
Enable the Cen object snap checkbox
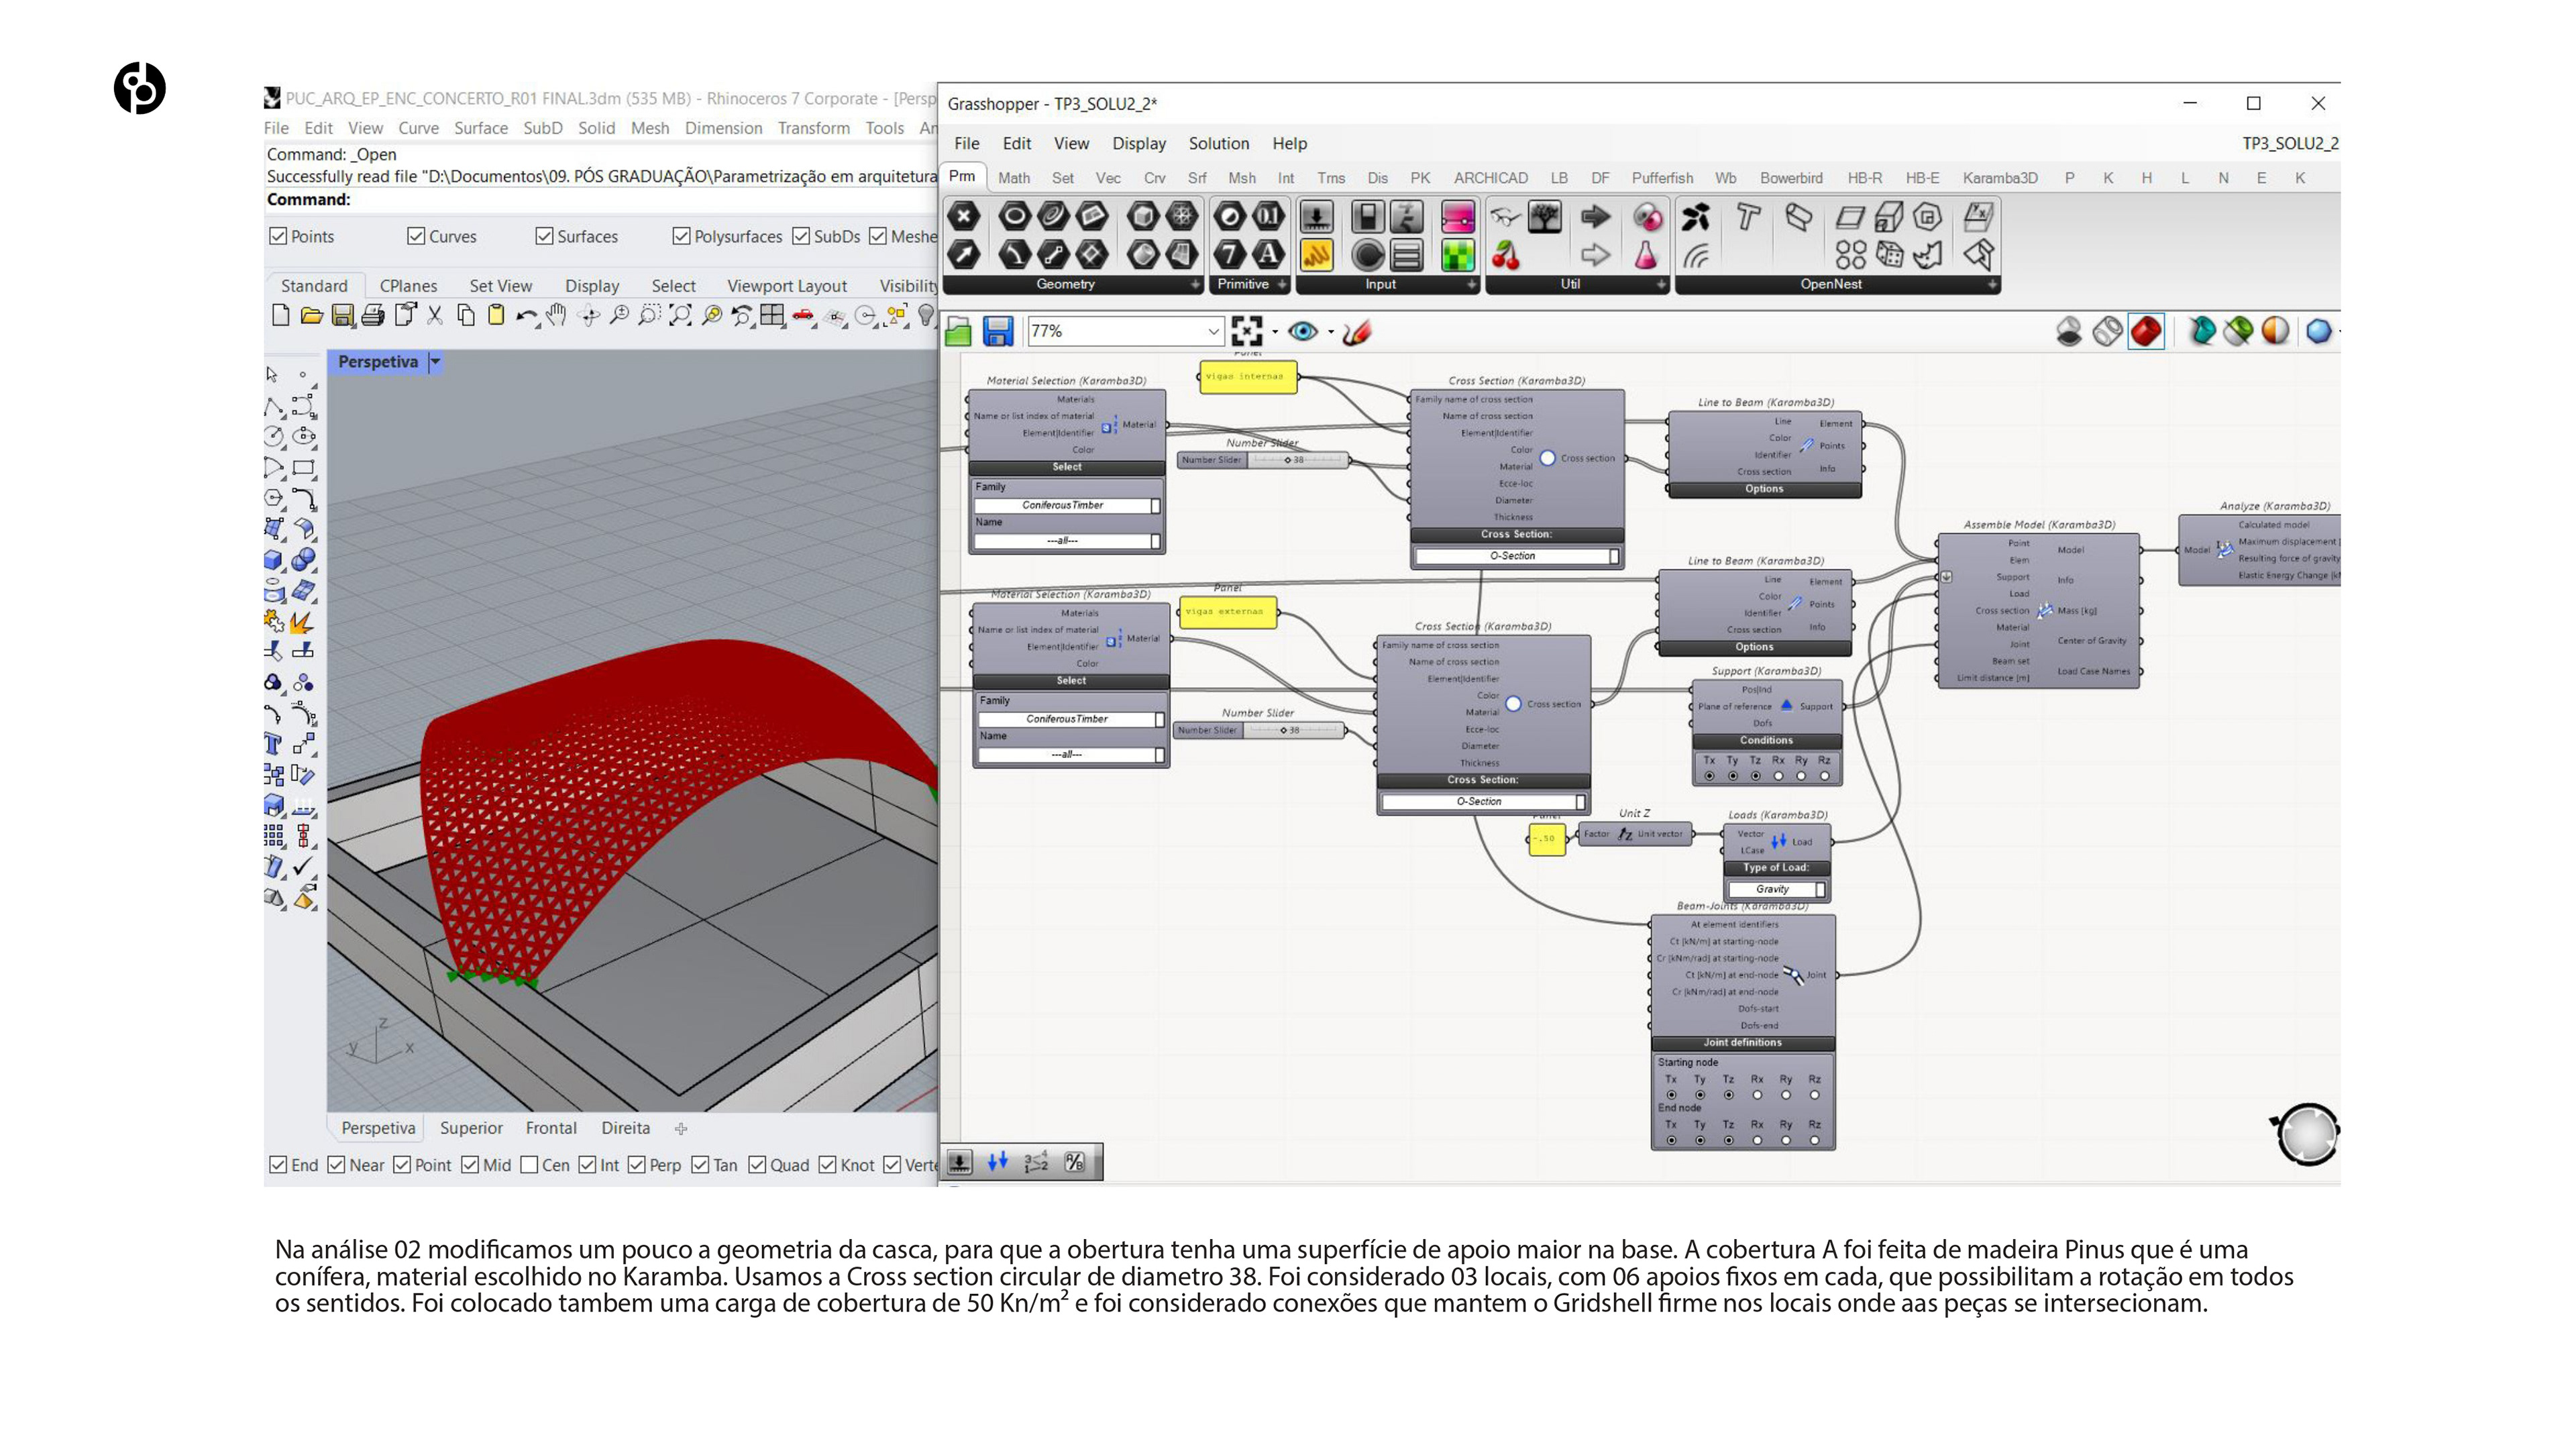point(530,1165)
